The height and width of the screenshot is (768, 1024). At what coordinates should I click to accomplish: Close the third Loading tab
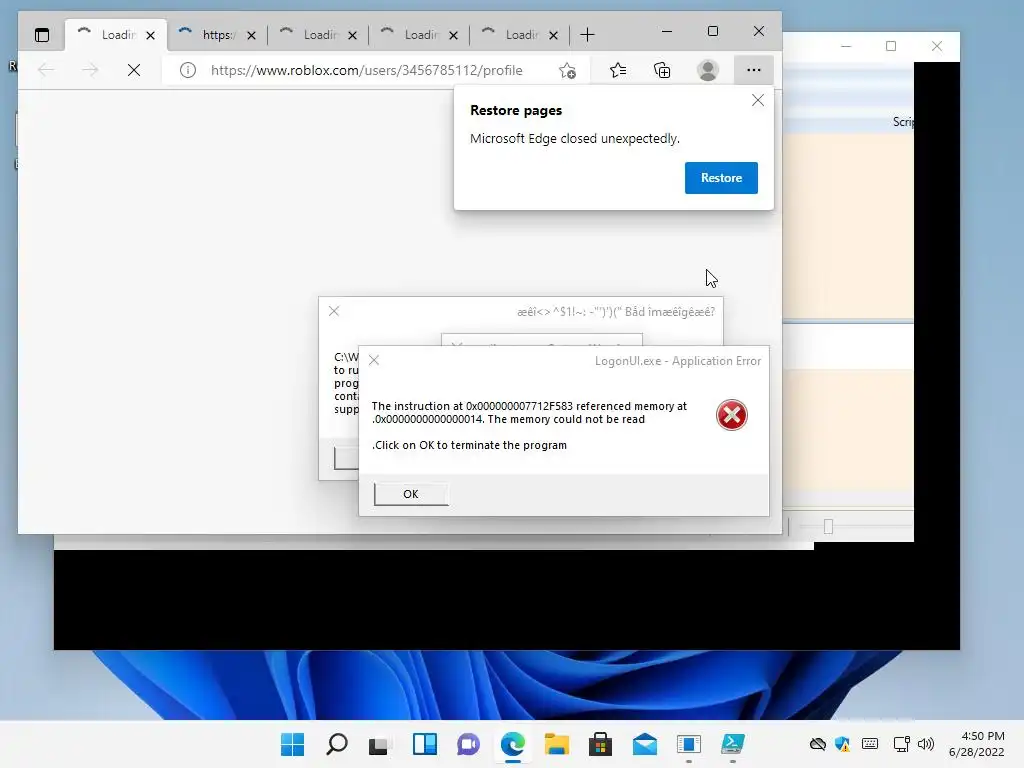[x=352, y=35]
